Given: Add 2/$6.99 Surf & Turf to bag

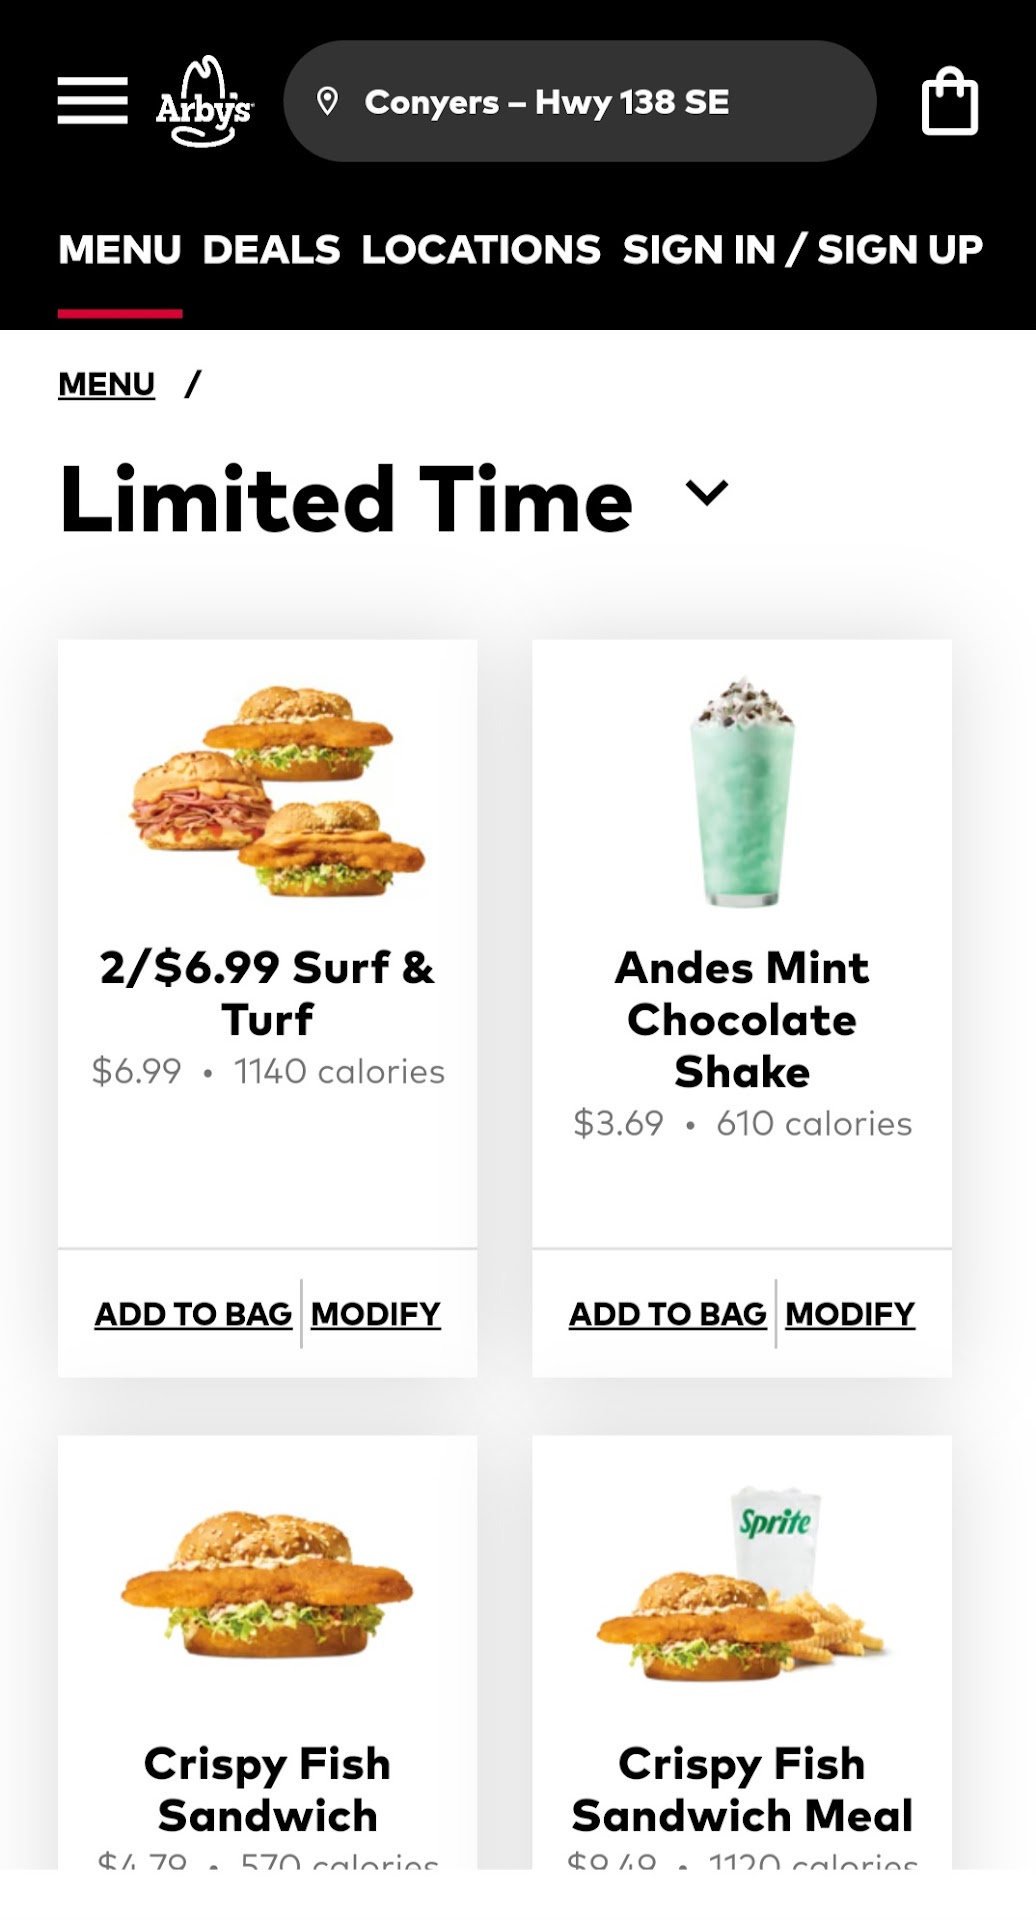Looking at the screenshot, I should tap(193, 1314).
